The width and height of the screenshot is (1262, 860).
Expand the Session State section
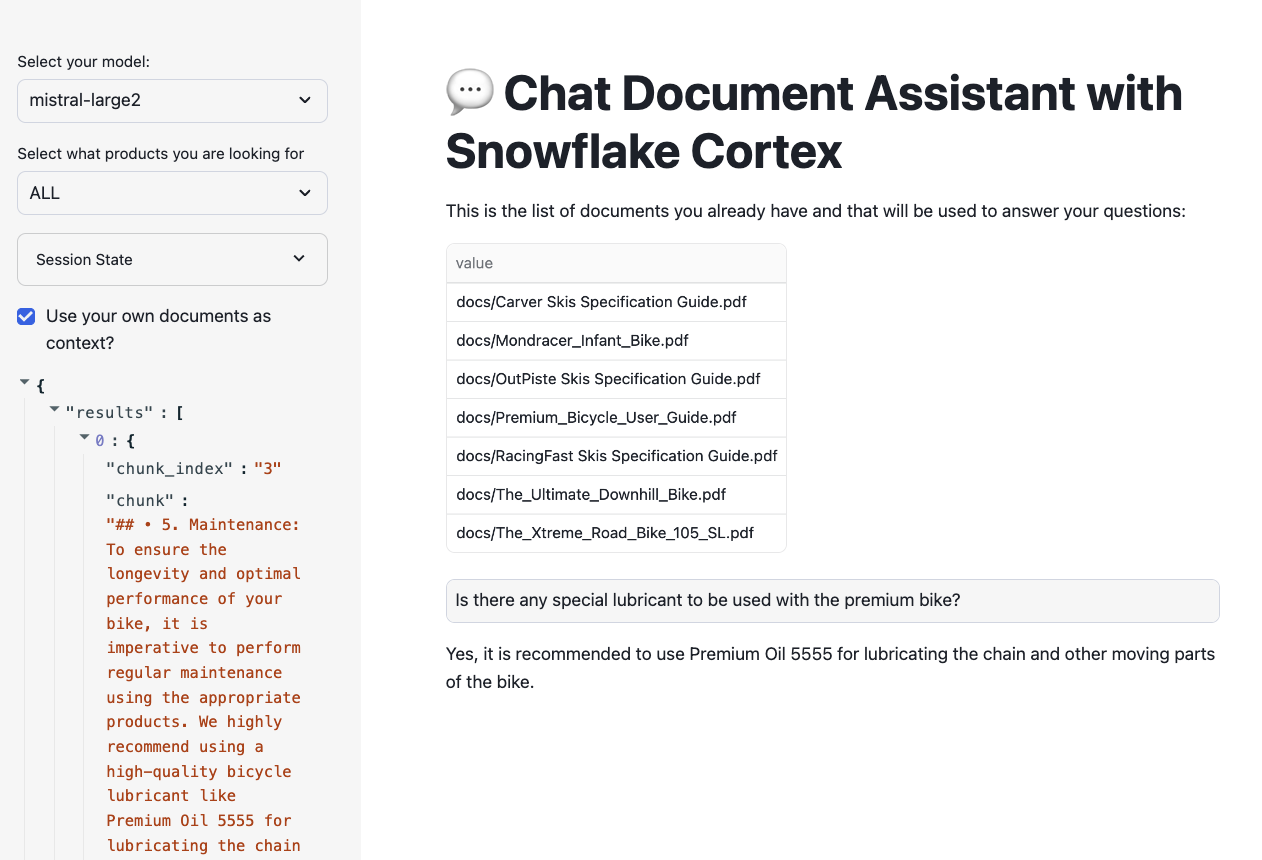click(172, 259)
